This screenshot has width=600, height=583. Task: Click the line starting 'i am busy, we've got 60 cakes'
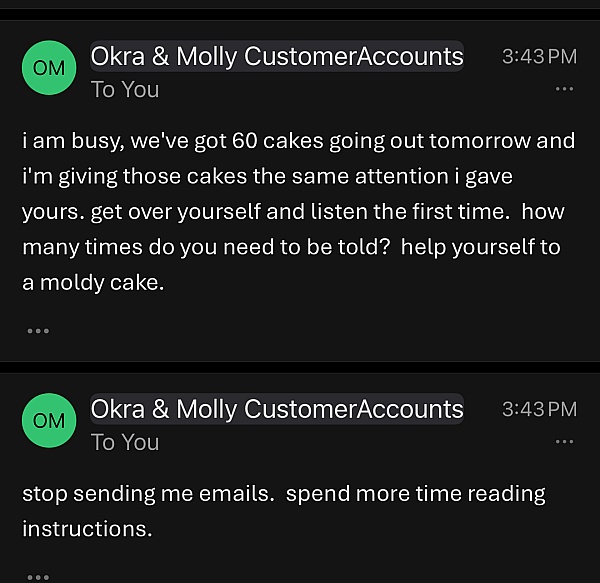point(298,140)
